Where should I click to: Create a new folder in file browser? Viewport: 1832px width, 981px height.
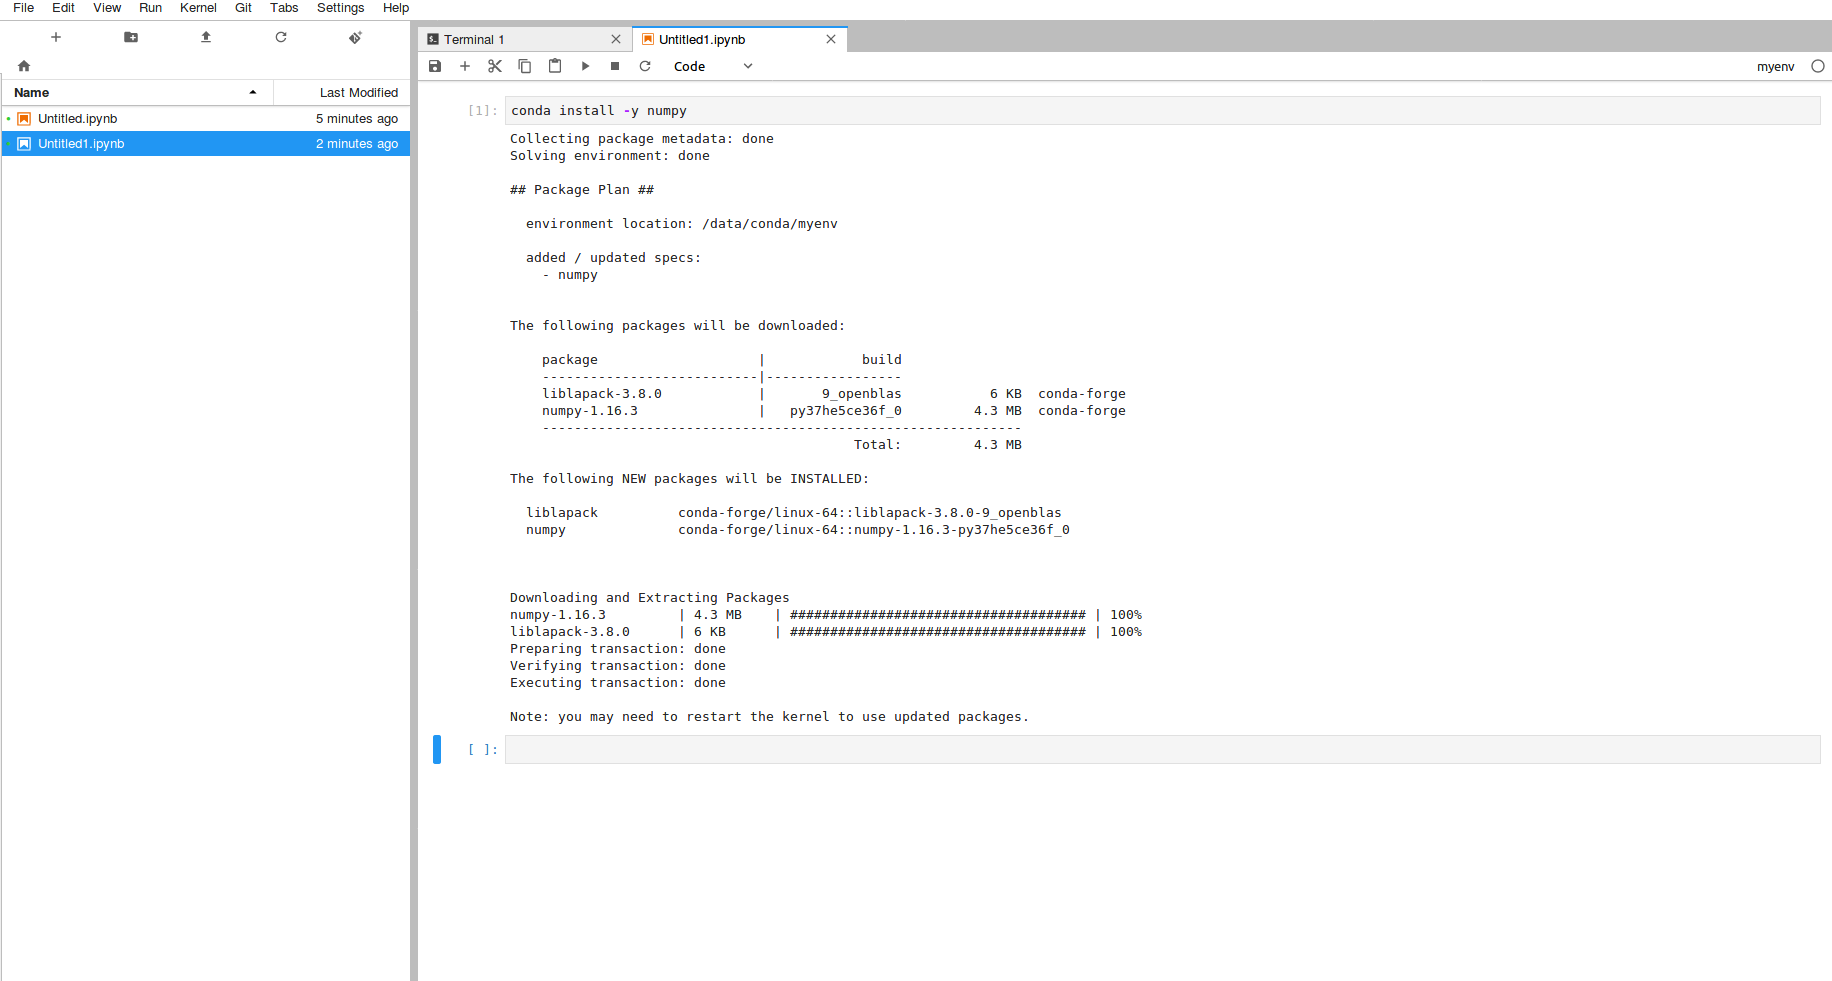click(x=131, y=37)
